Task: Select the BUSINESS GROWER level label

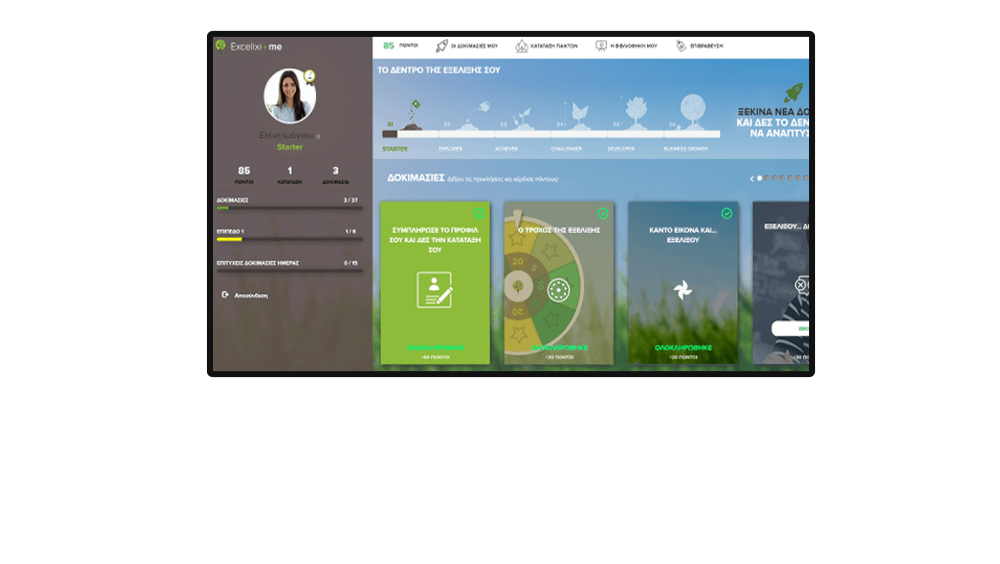Action: click(x=686, y=149)
